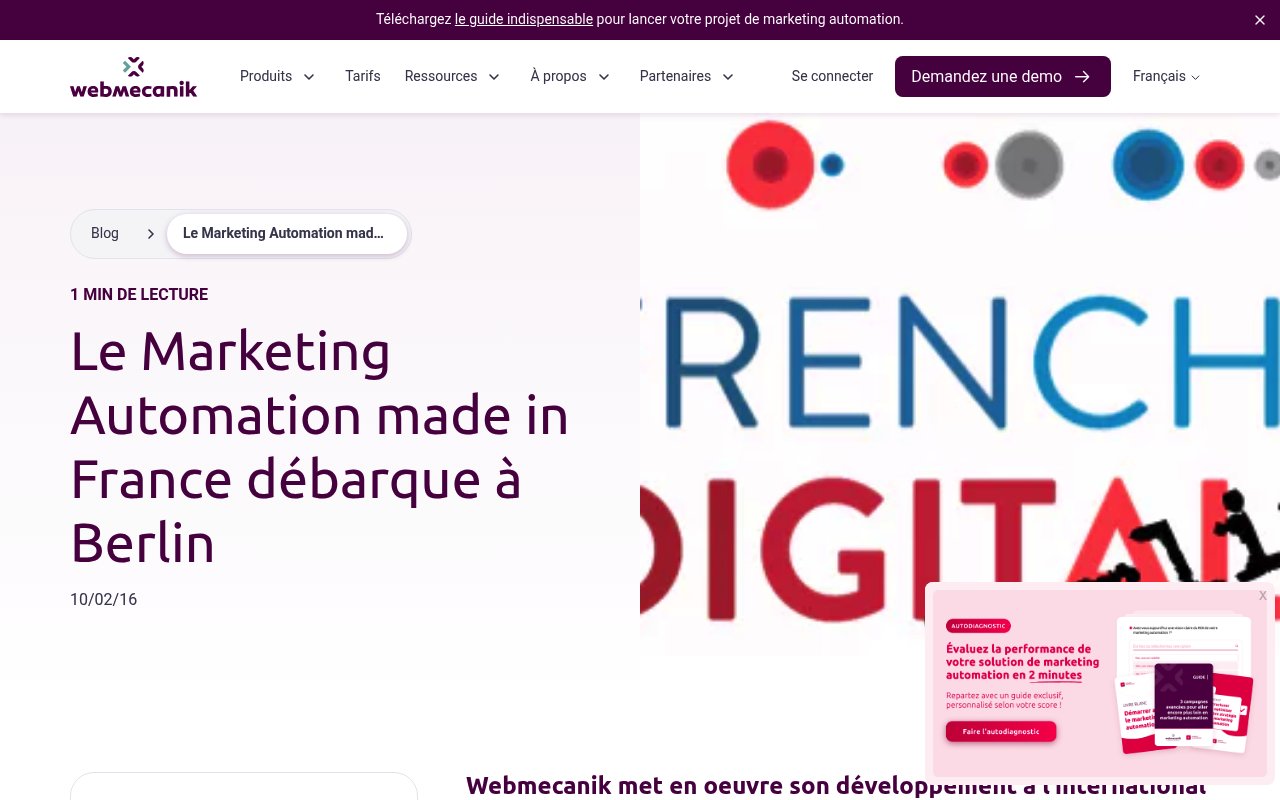This screenshot has width=1280, height=800.
Task: Click Se connecter link
Action: pyautogui.click(x=832, y=76)
